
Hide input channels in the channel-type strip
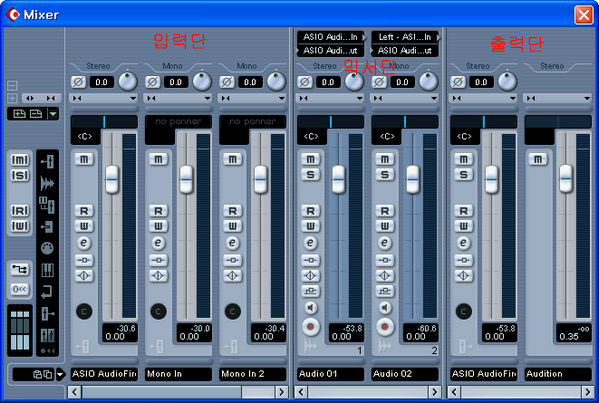[x=47, y=161]
